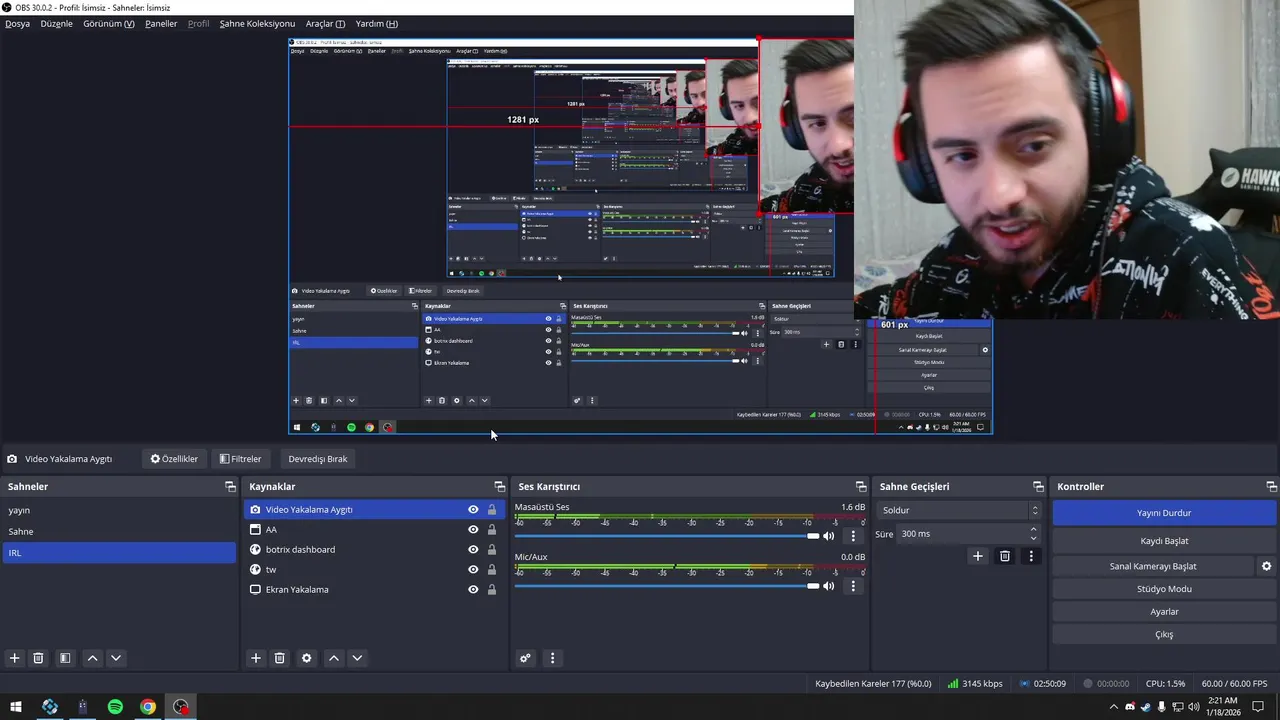Toggle visibility of botrix dashboard source
Image resolution: width=1280 pixels, height=720 pixels.
tap(473, 550)
